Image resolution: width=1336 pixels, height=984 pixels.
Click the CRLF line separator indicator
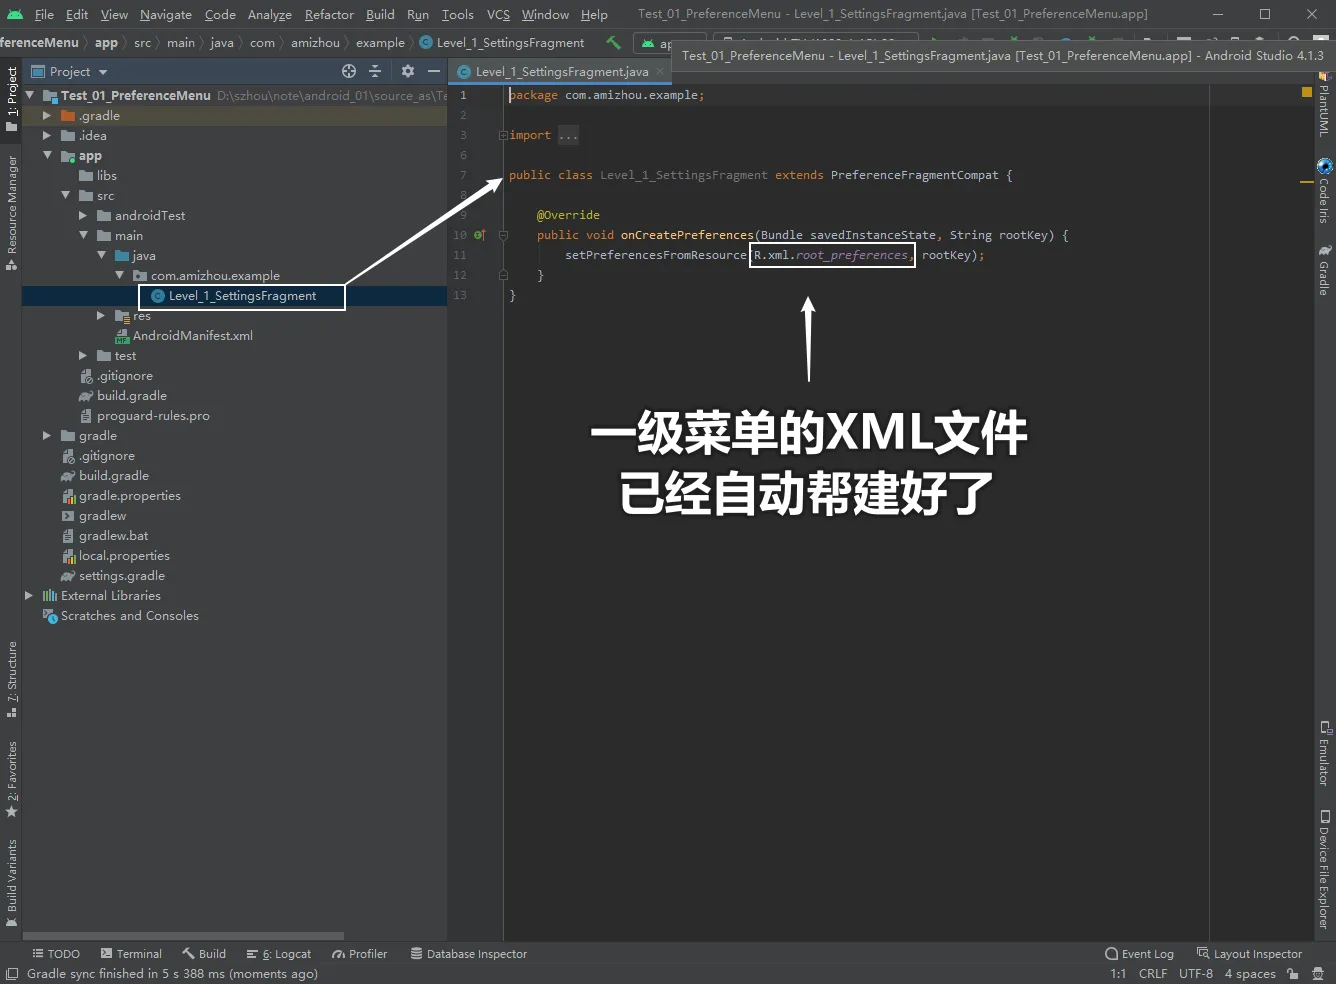[x=1153, y=973]
